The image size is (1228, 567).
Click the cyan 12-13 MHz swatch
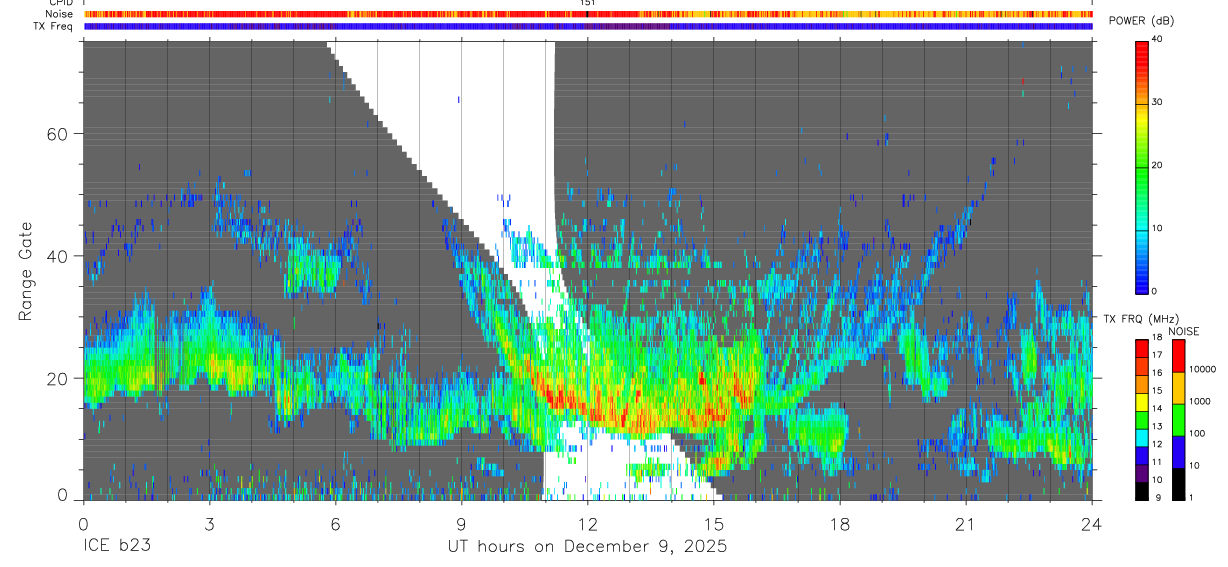(1141, 438)
